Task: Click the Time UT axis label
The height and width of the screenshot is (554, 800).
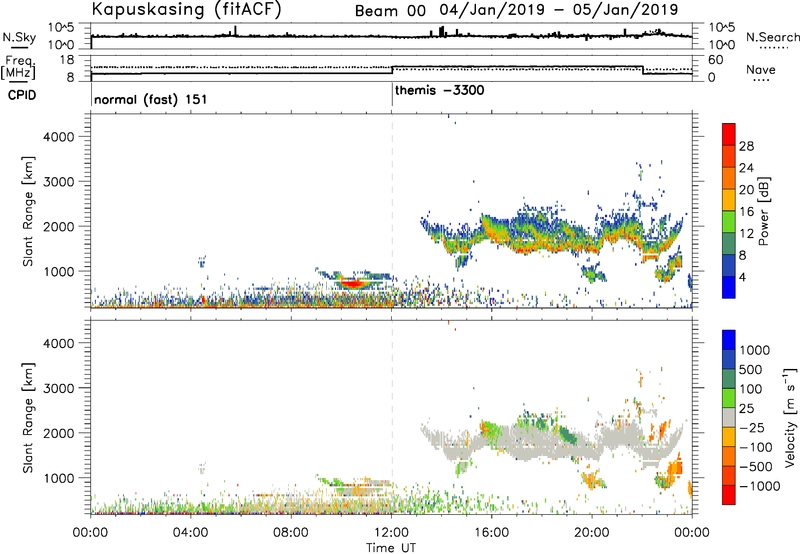Action: (391, 548)
